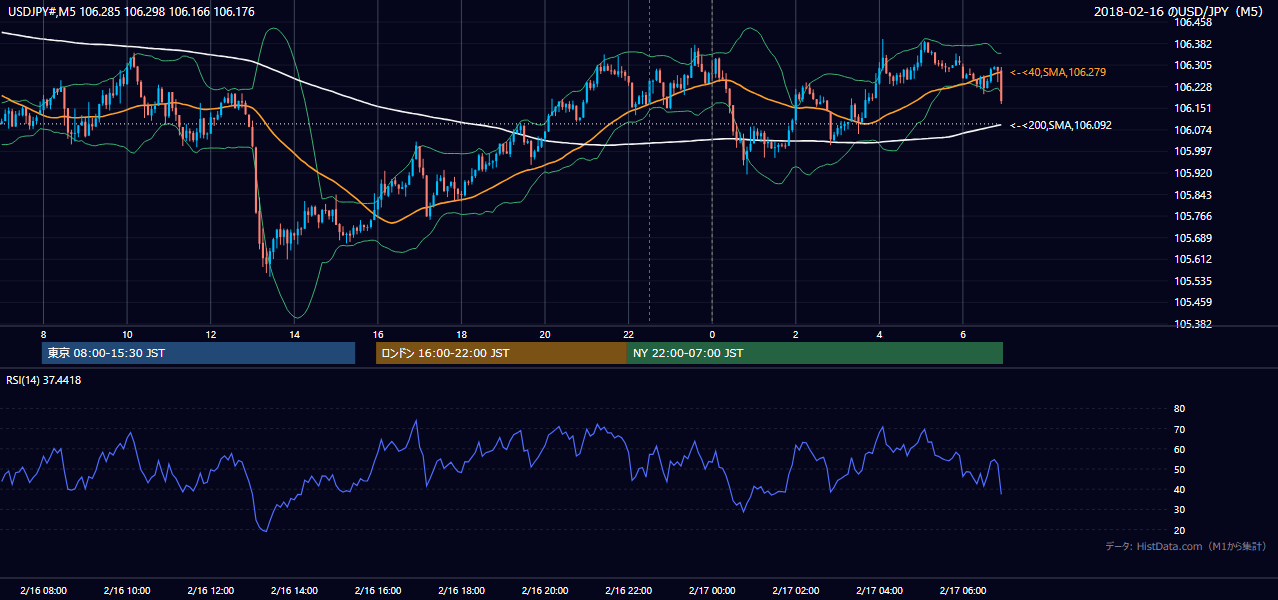Click the 2/16 22:00 date label

tap(628, 590)
